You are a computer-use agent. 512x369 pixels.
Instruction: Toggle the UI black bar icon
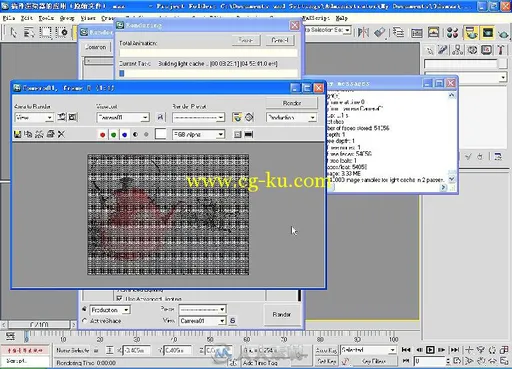tap(248, 135)
